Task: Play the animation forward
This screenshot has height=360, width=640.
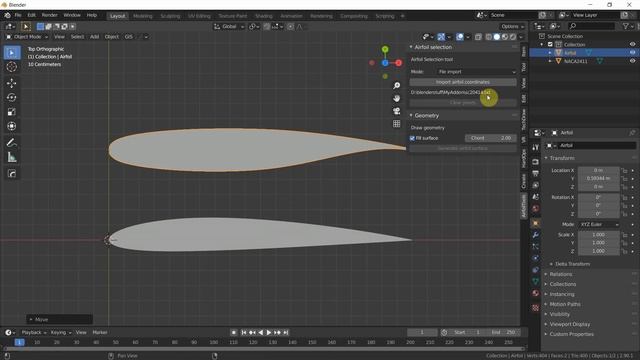Action: pos(269,333)
